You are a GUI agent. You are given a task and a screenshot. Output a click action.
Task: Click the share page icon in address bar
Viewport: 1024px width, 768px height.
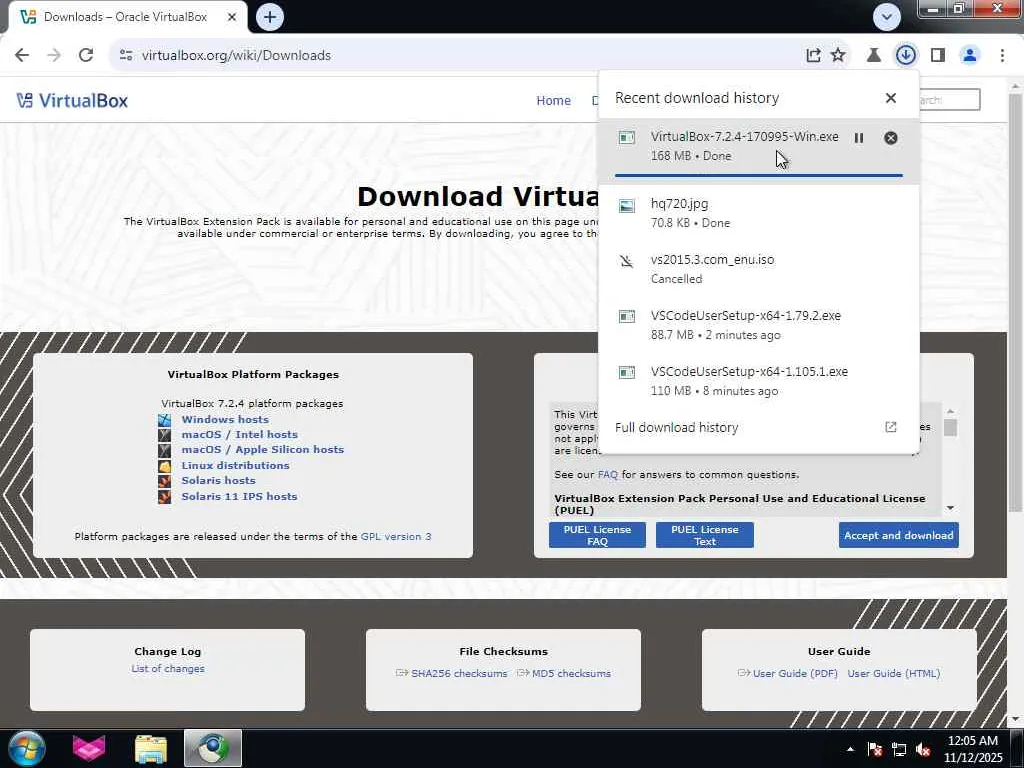tap(813, 56)
